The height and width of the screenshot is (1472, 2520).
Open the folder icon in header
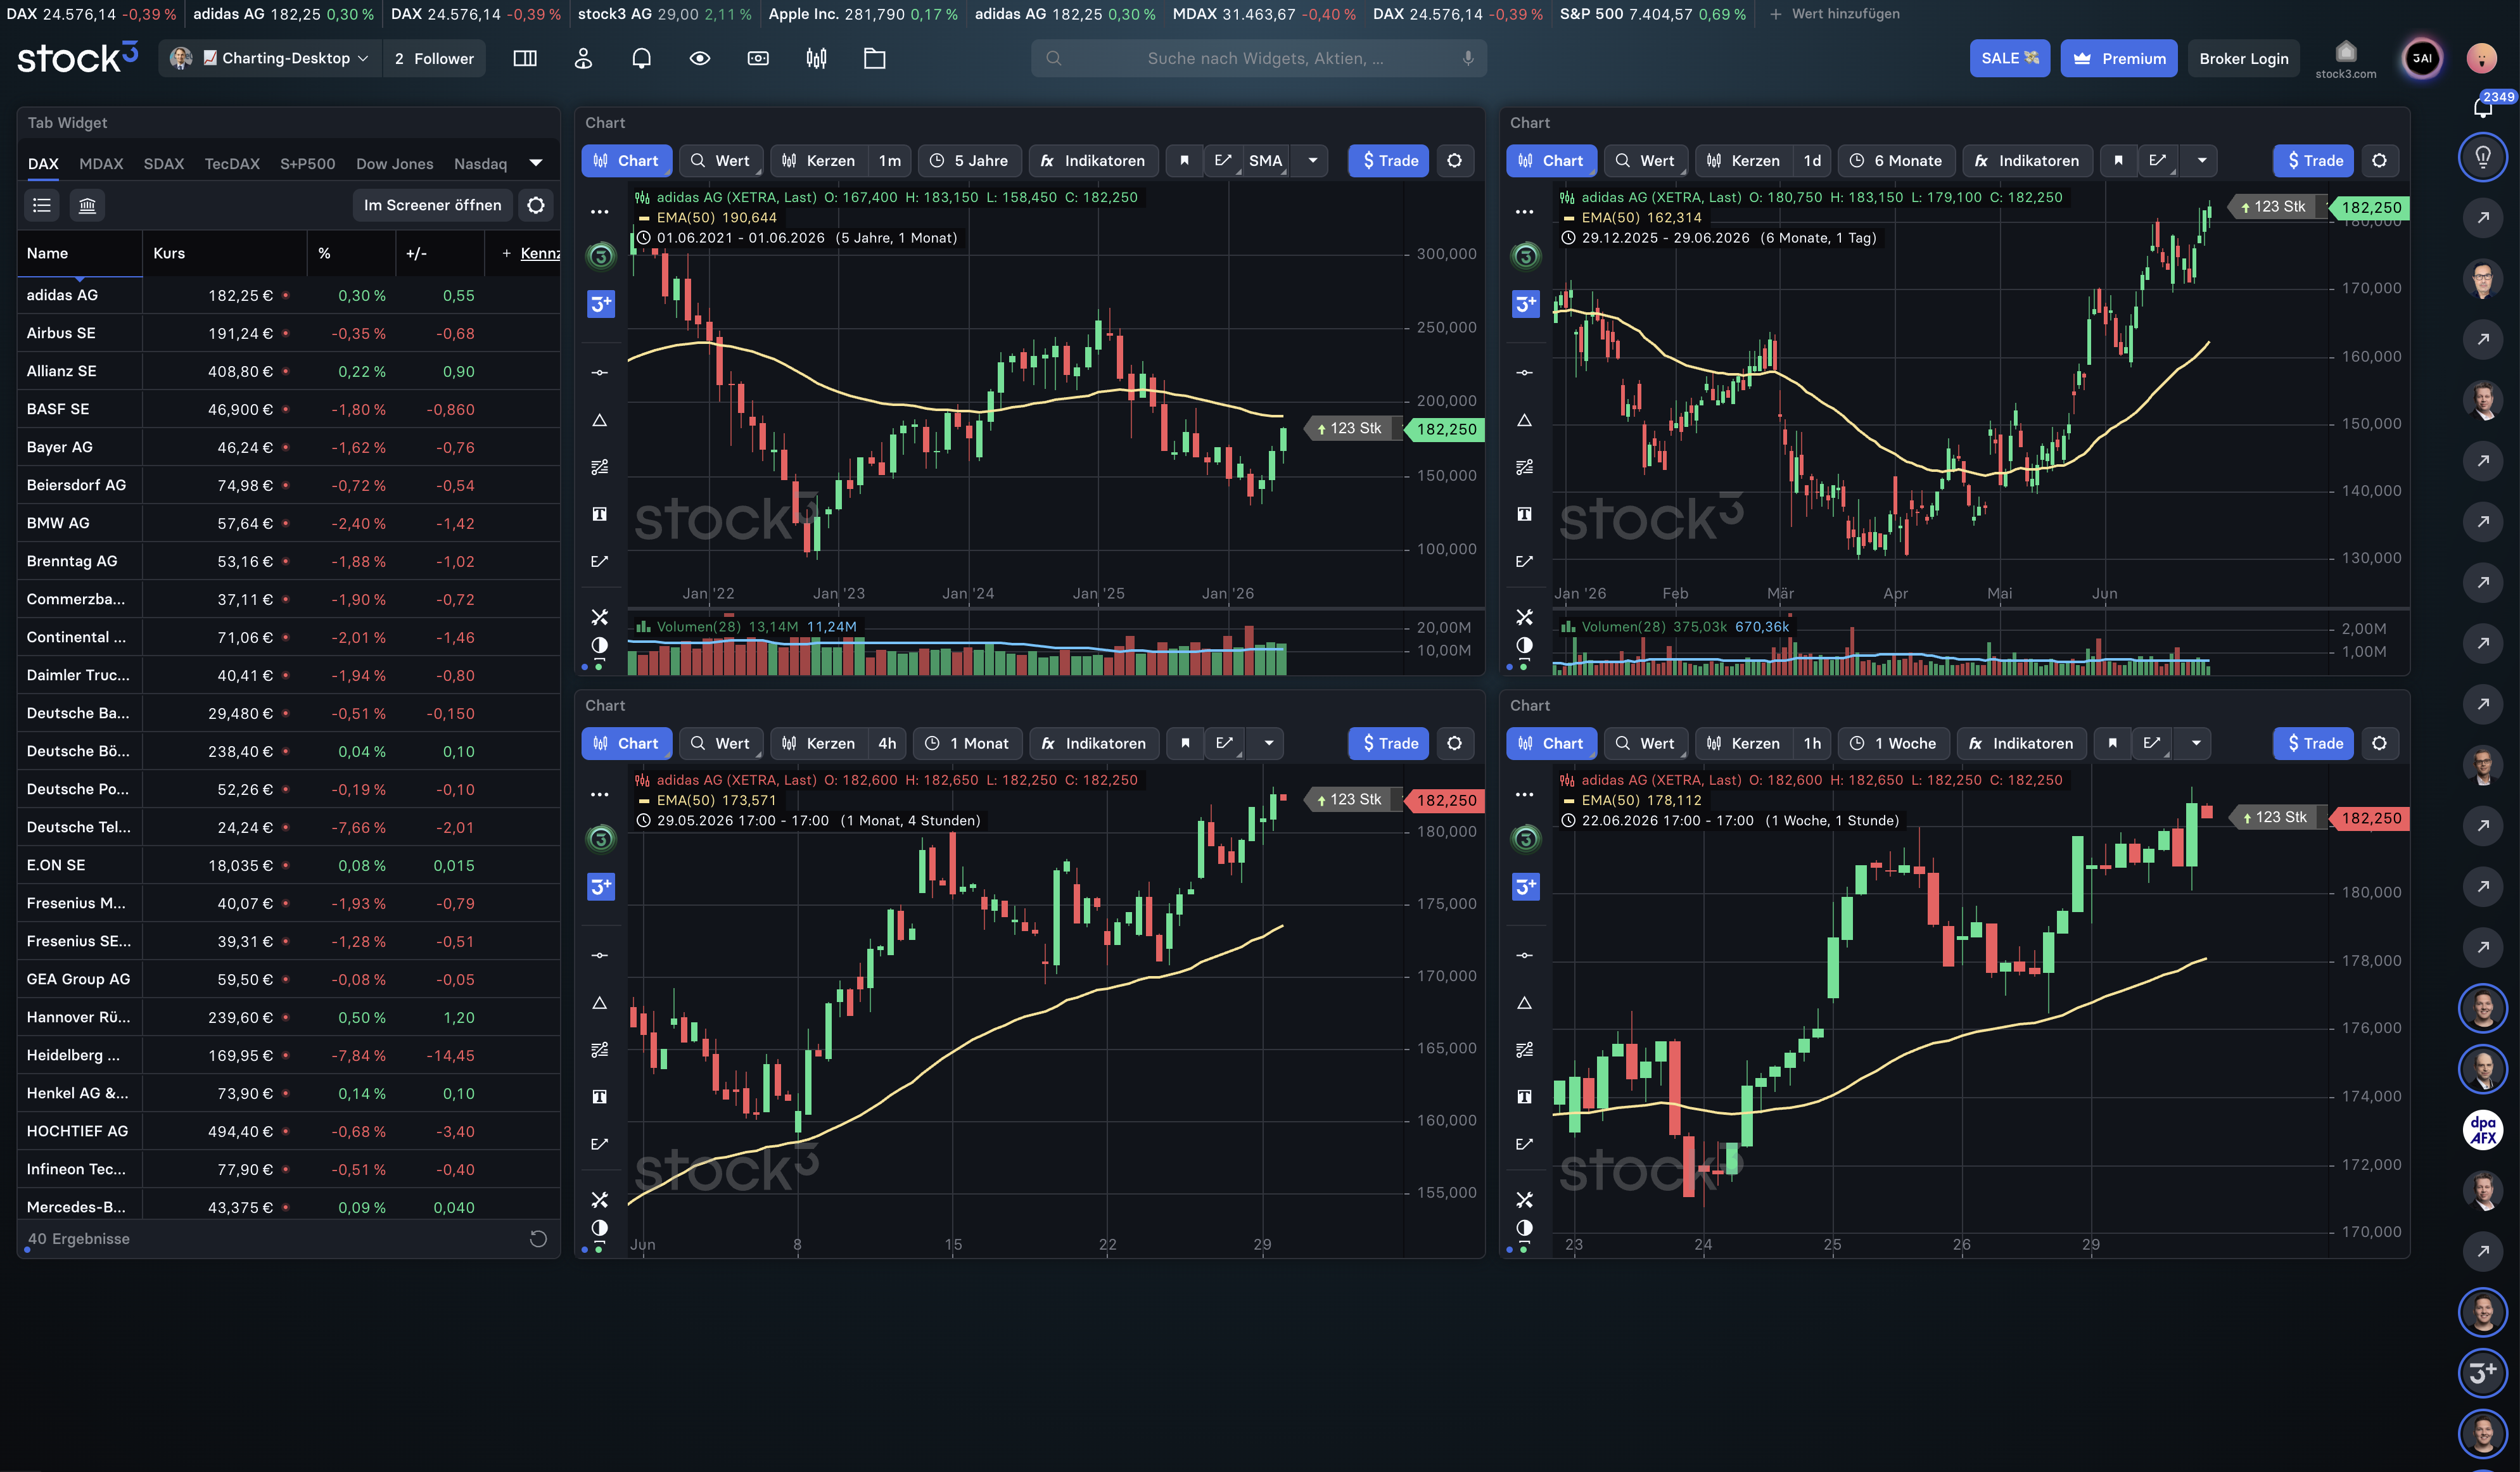coord(875,58)
